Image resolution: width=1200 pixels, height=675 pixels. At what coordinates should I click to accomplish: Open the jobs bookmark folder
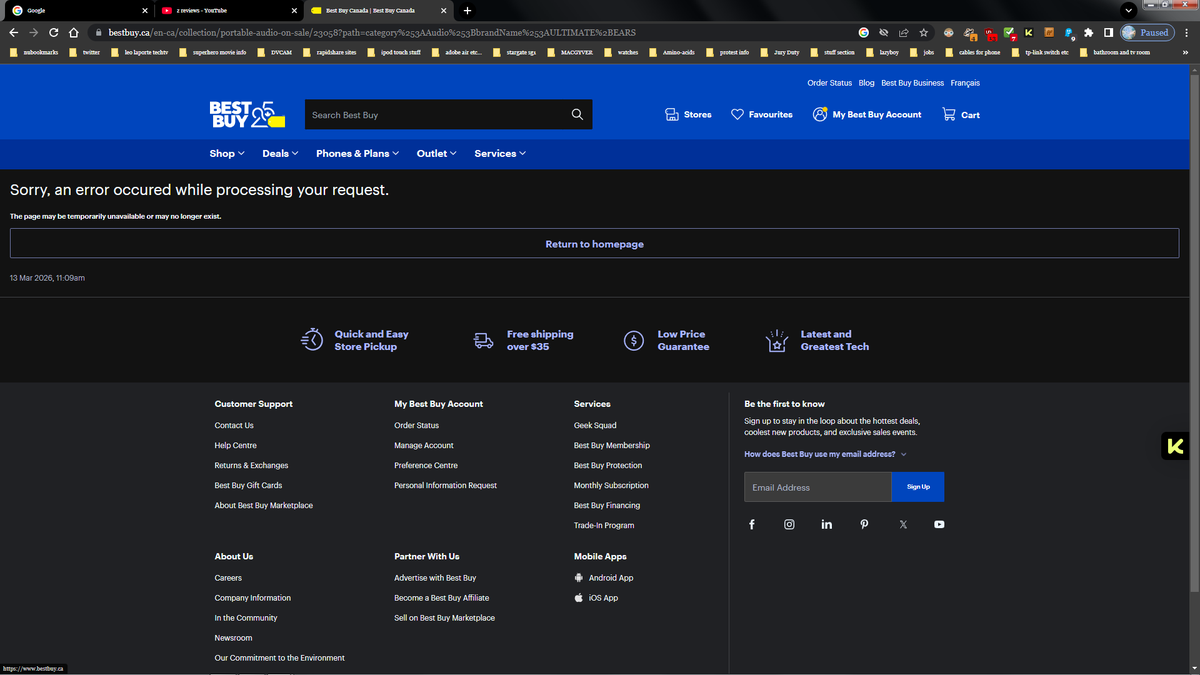(x=921, y=52)
